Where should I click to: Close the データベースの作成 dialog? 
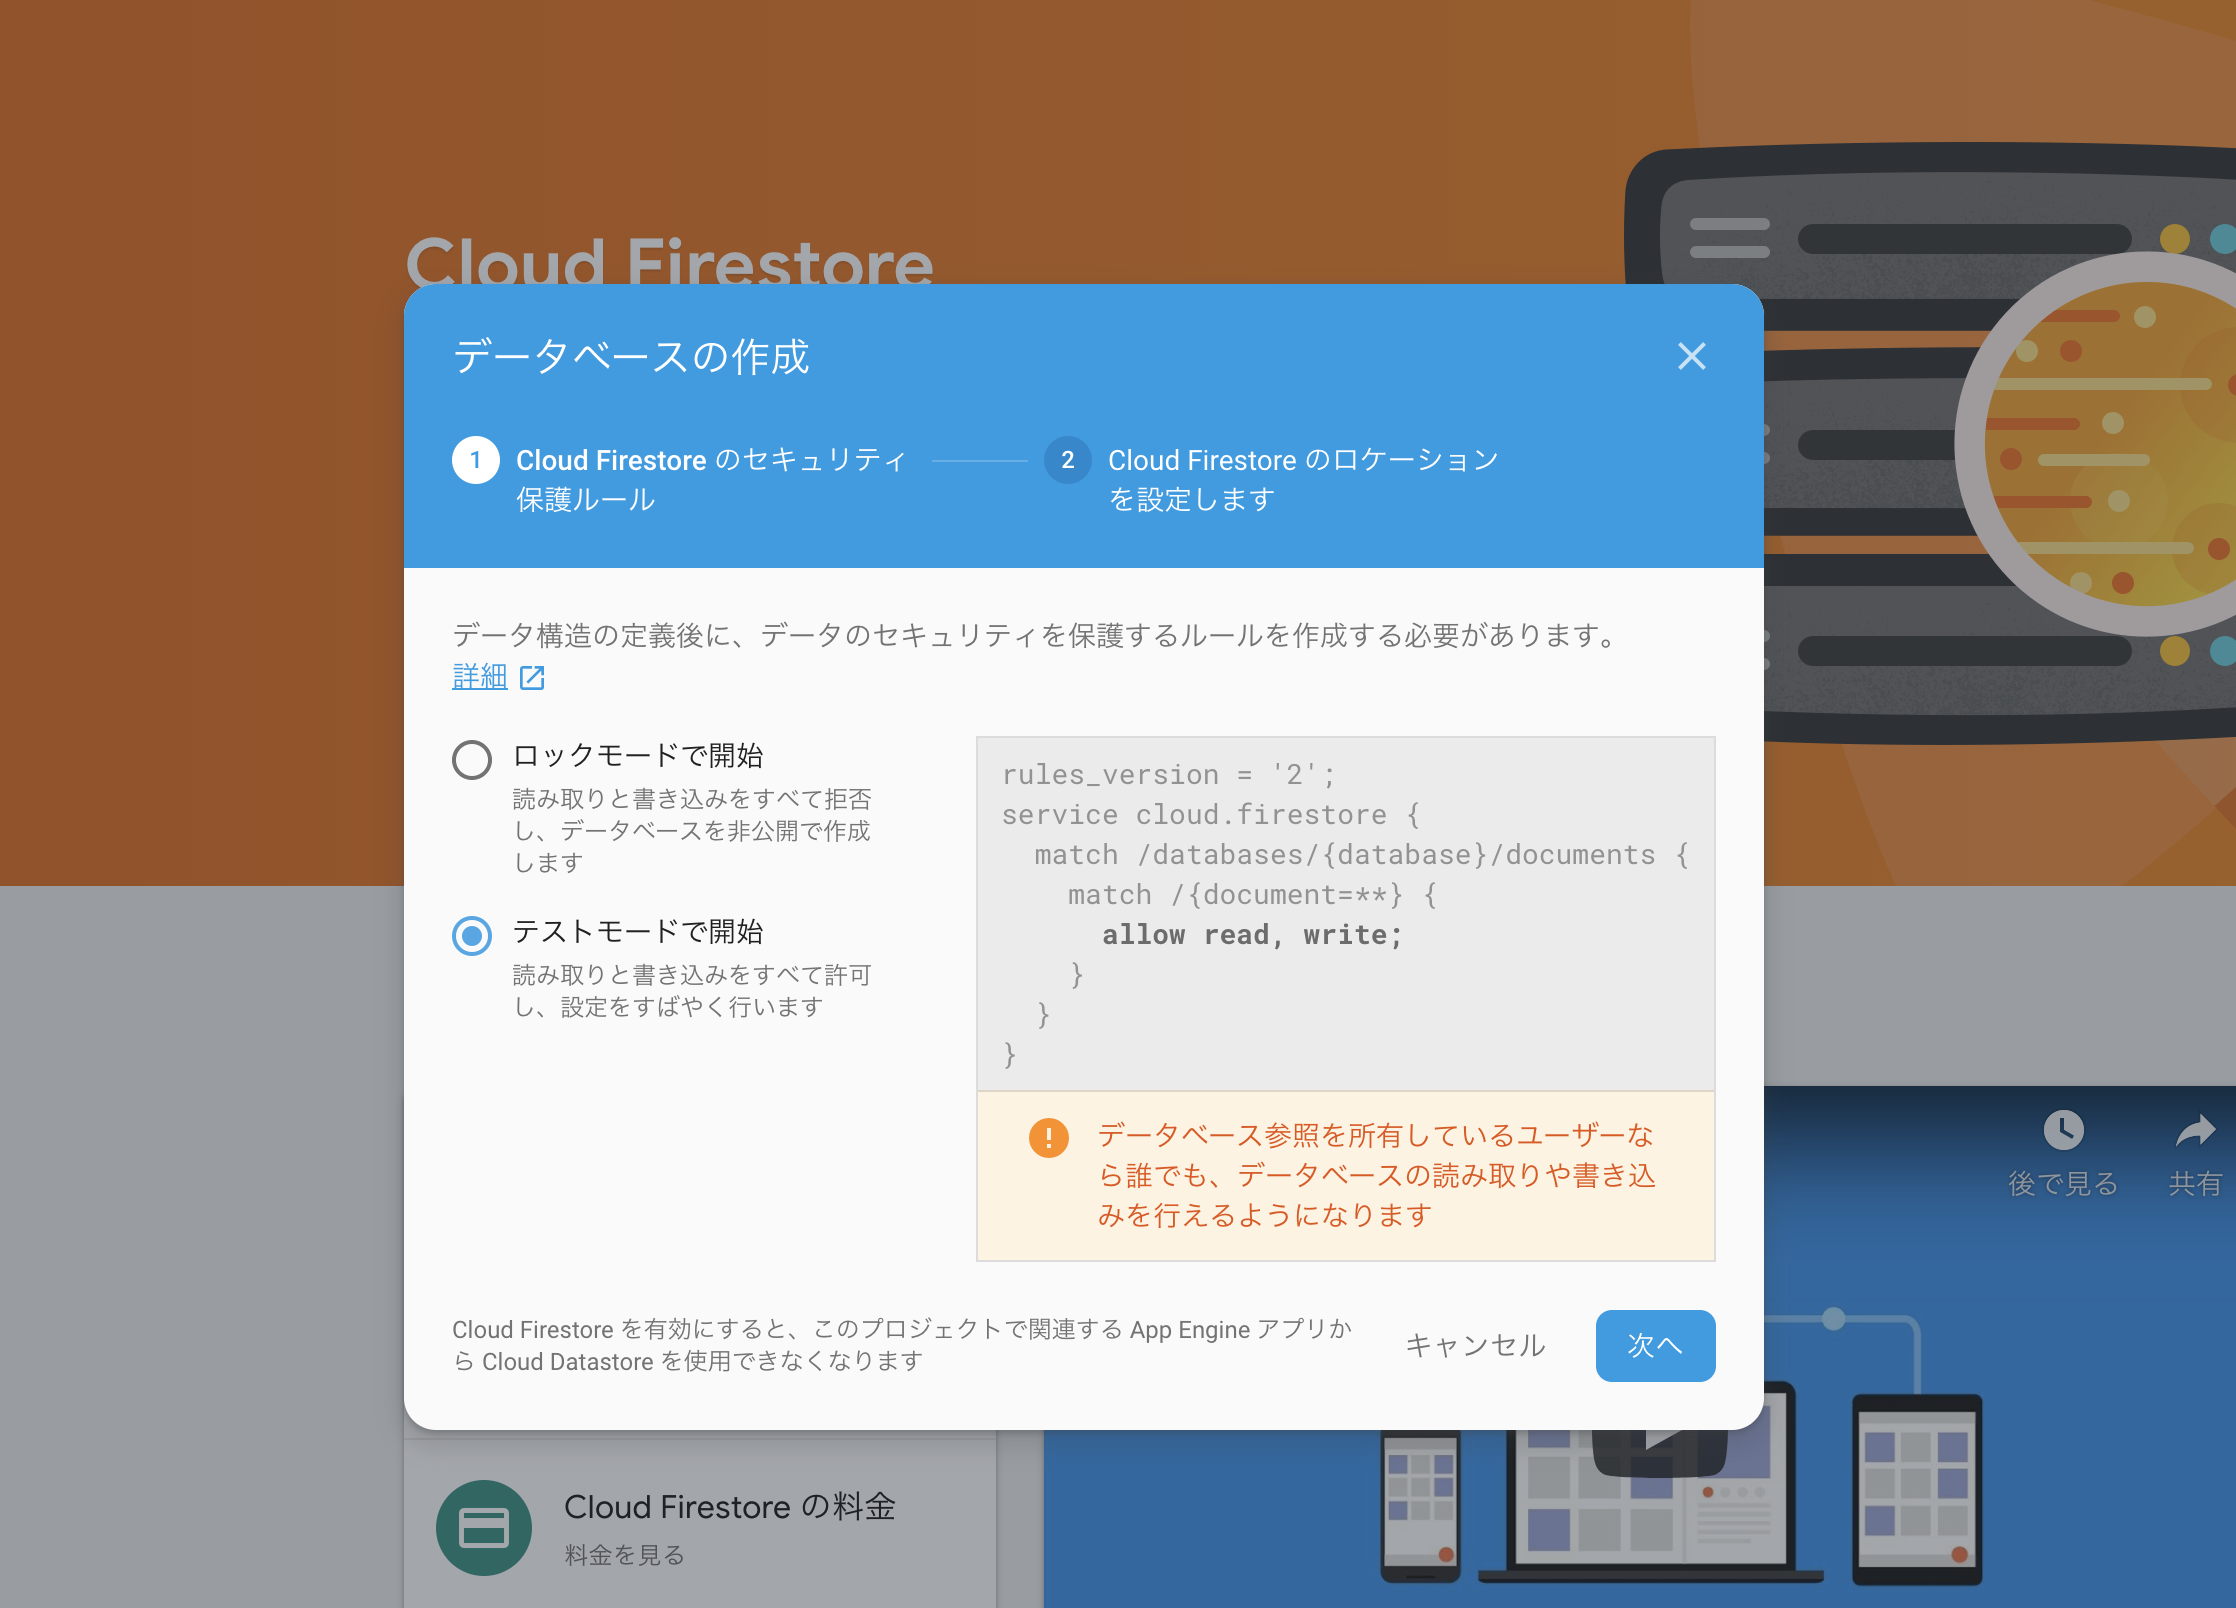[1691, 356]
